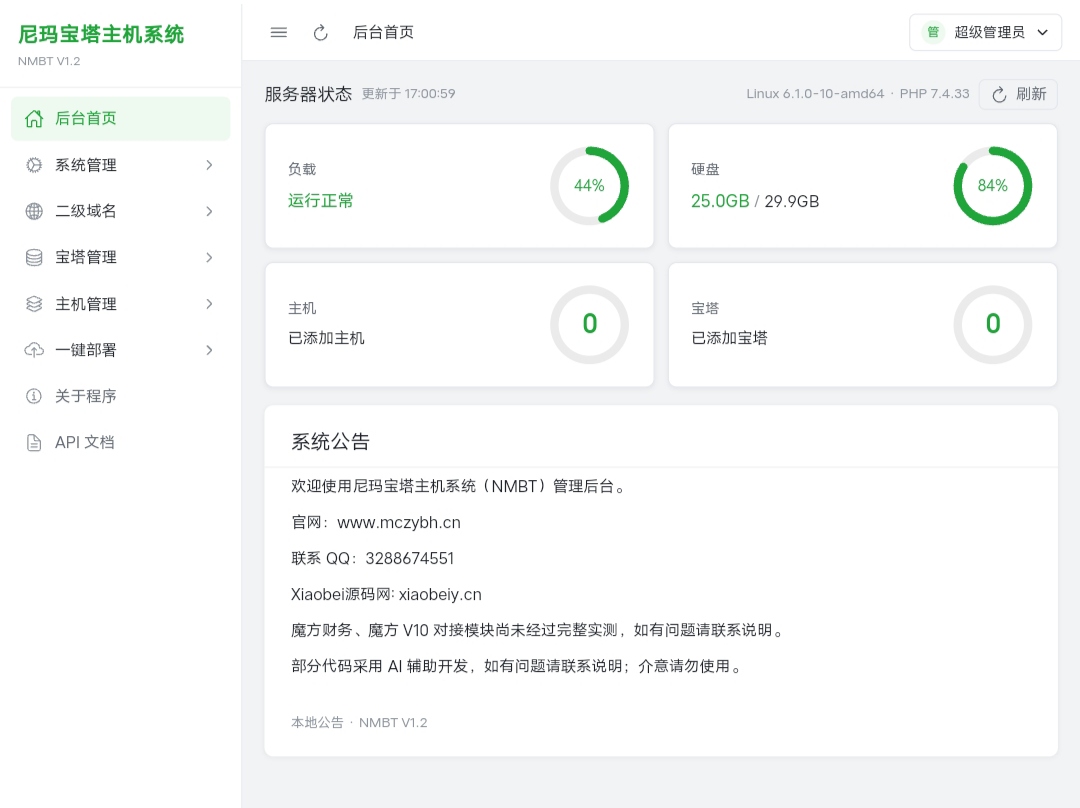The width and height of the screenshot is (1080, 808).
Task: Click the QQ number 3288674551 line
Action: coord(373,559)
